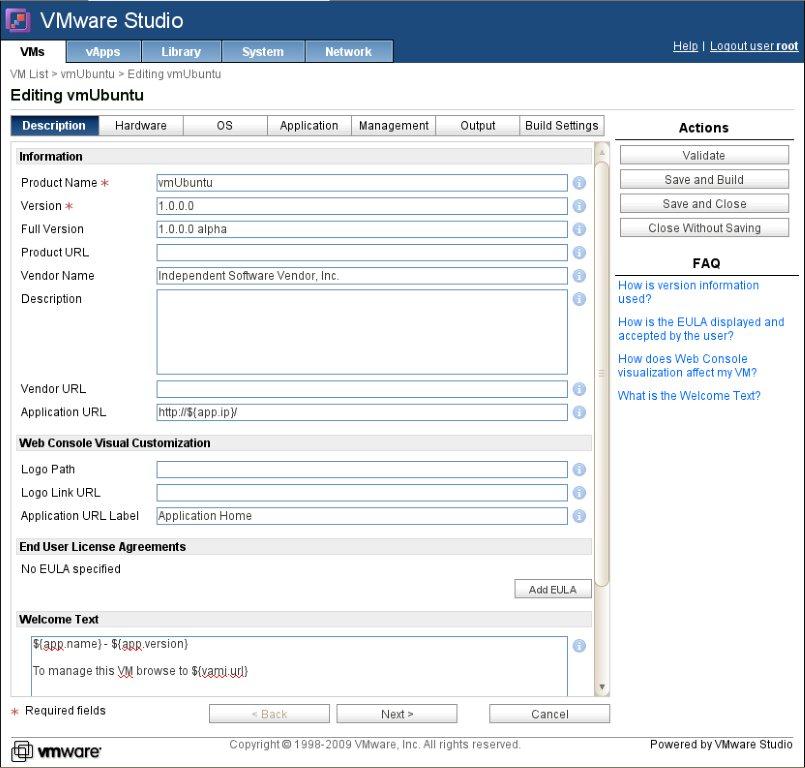Click the Validate button

pyautogui.click(x=704, y=155)
